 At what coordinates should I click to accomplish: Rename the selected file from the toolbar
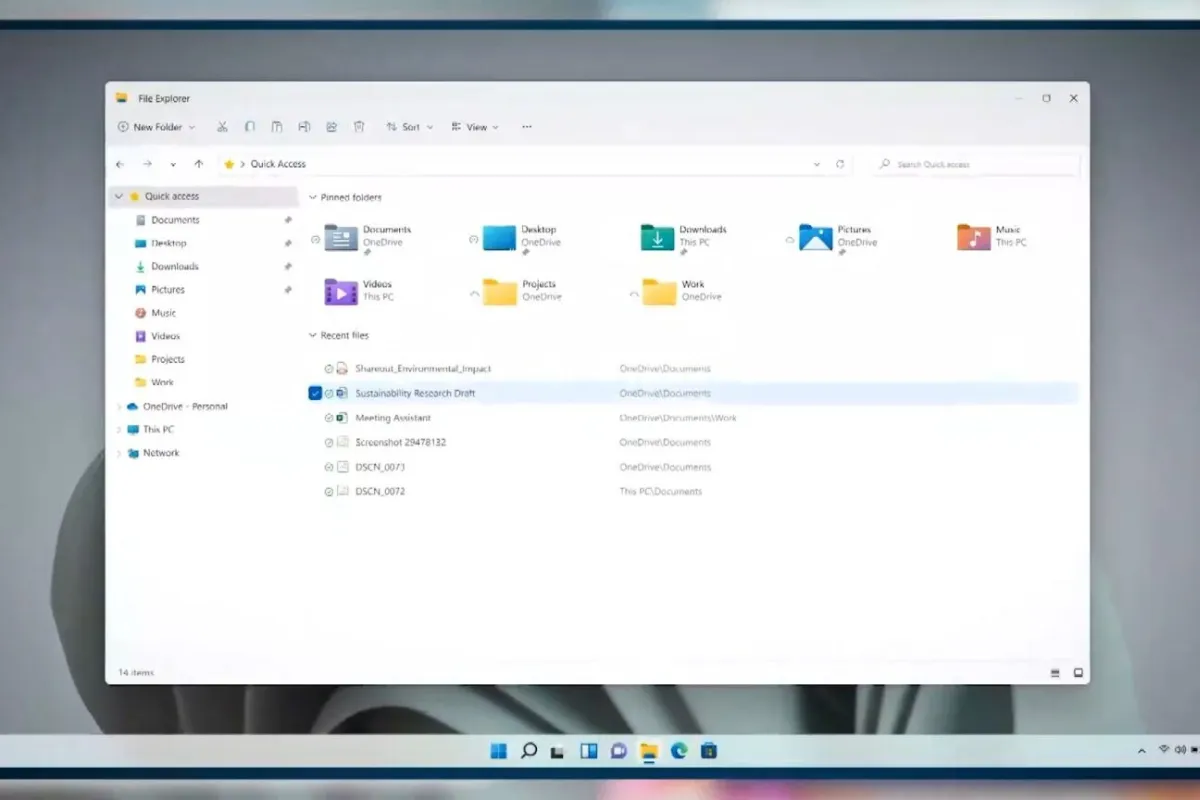[x=305, y=126]
